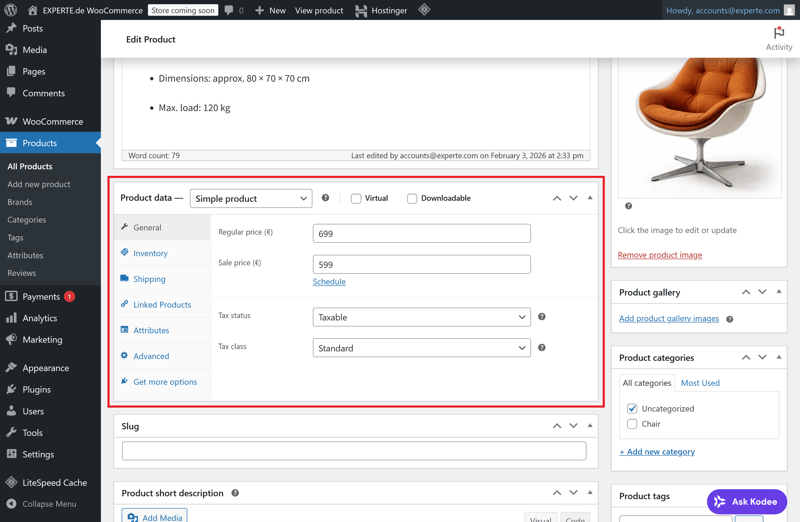
Task: Click the Schedule sale price link
Action: (329, 282)
